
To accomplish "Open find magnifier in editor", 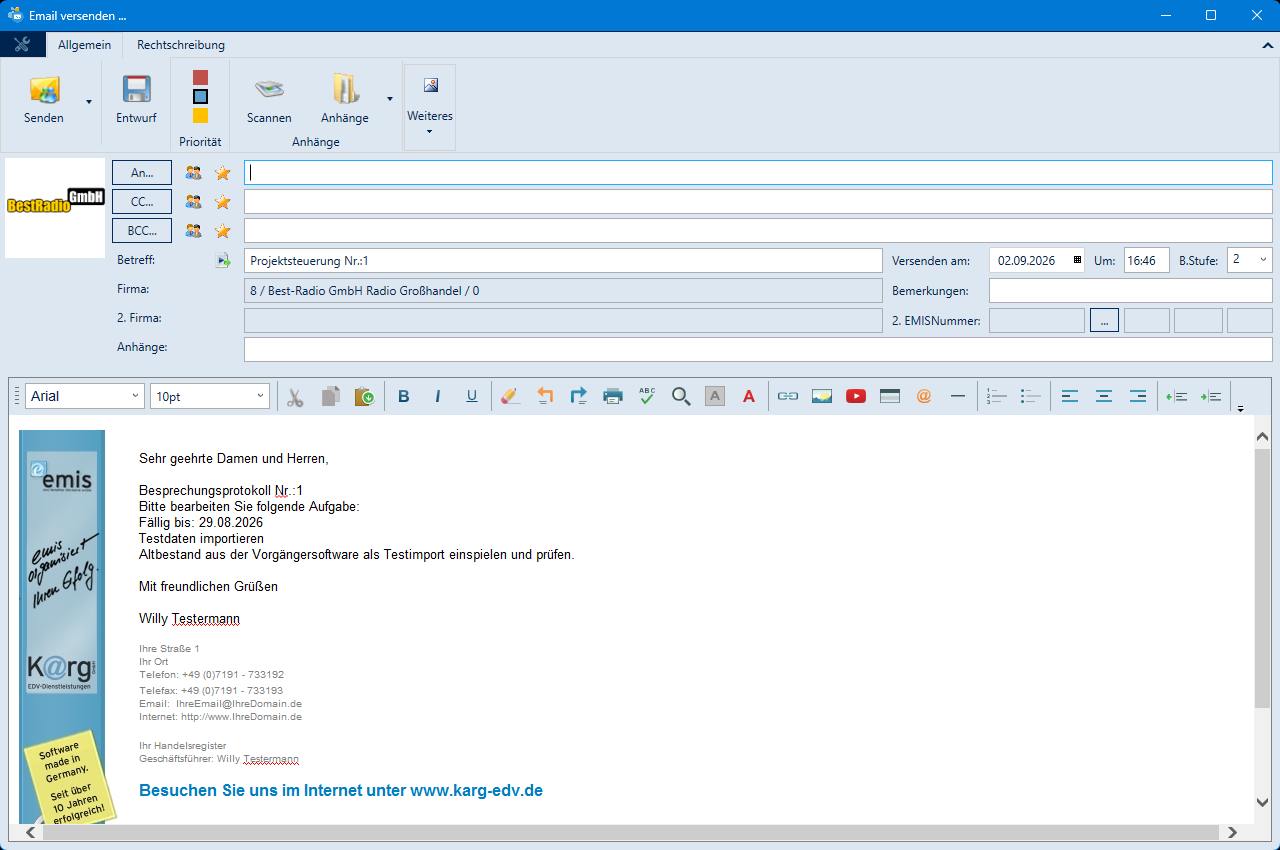I will pos(681,396).
